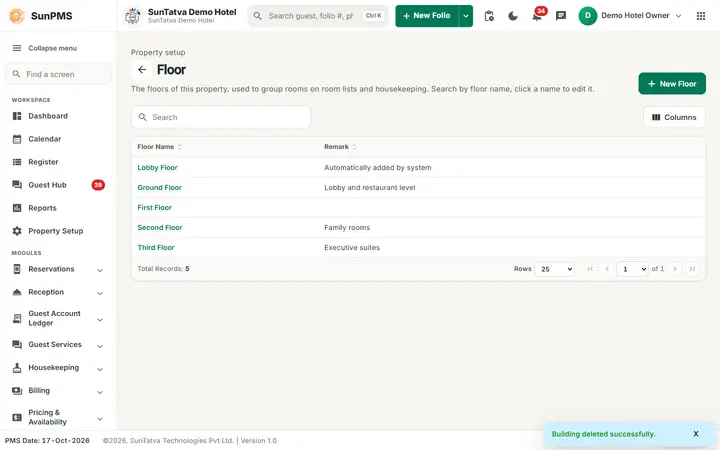This screenshot has width=720, height=450.
Task: Open the Guest Hub sidebar item
Action: click(58, 185)
